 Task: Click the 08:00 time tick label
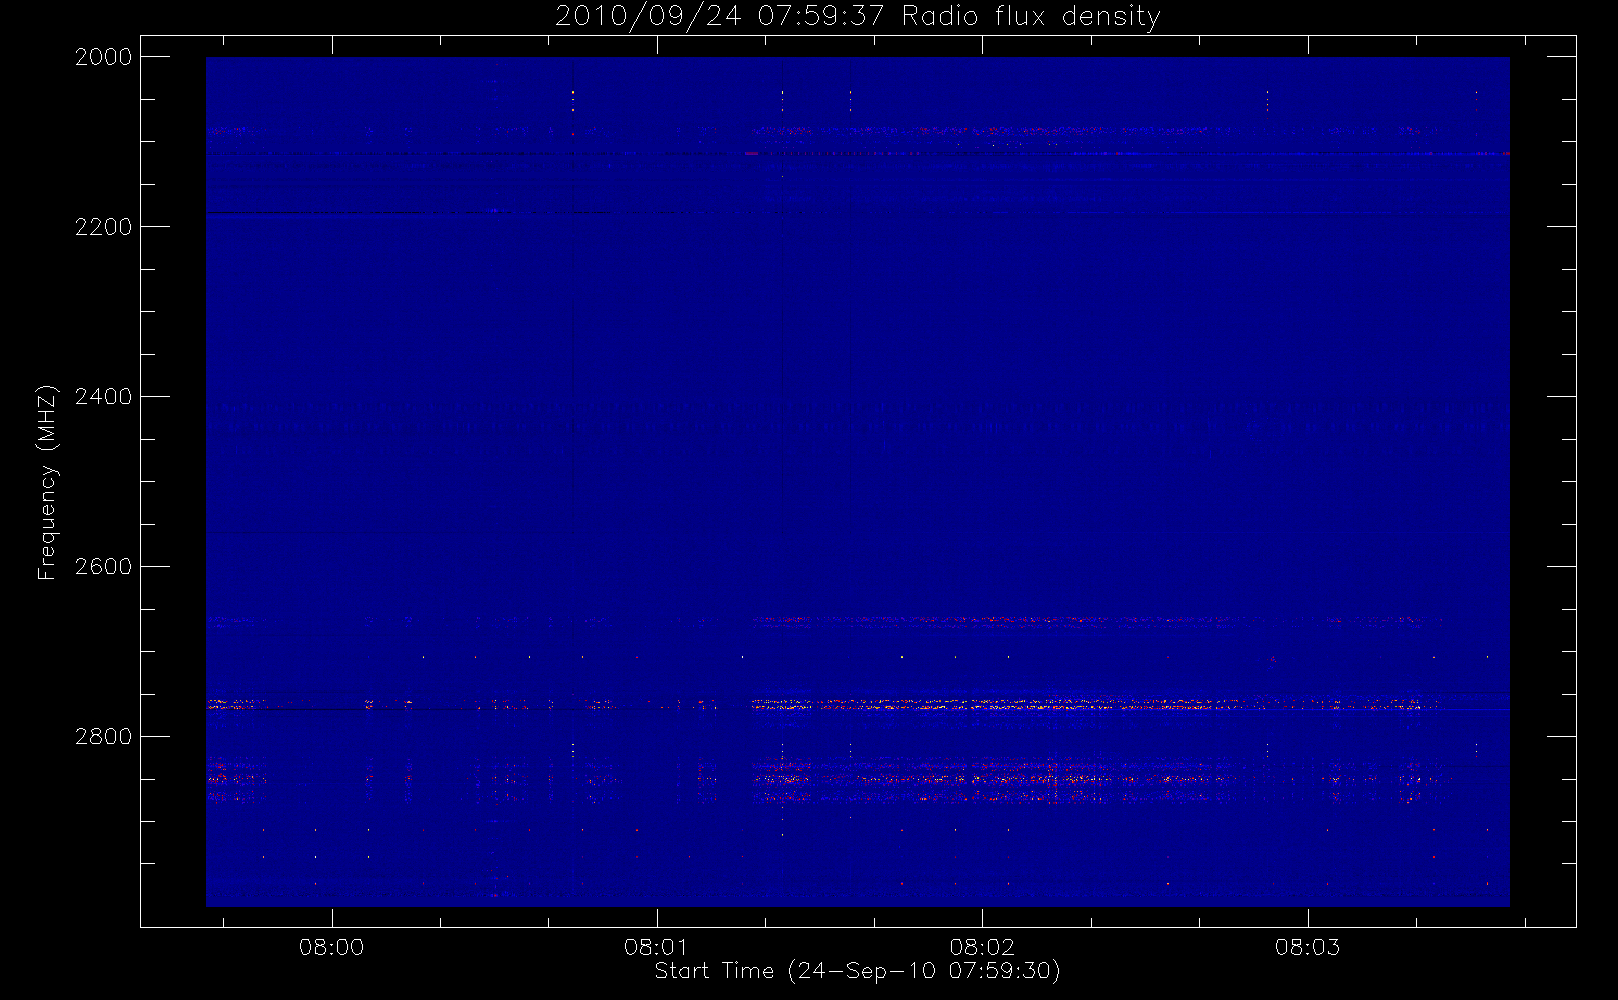point(331,947)
